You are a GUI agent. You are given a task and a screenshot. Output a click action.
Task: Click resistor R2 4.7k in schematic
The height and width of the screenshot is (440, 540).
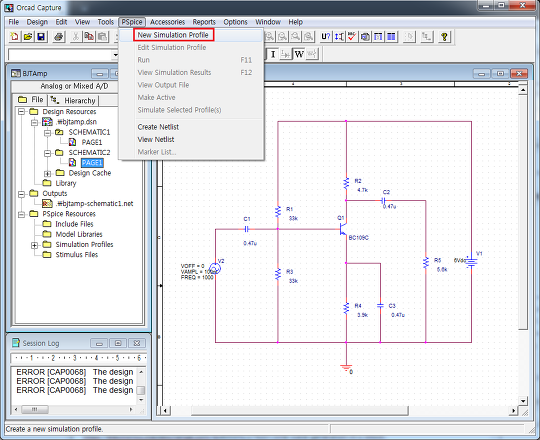pos(346,184)
